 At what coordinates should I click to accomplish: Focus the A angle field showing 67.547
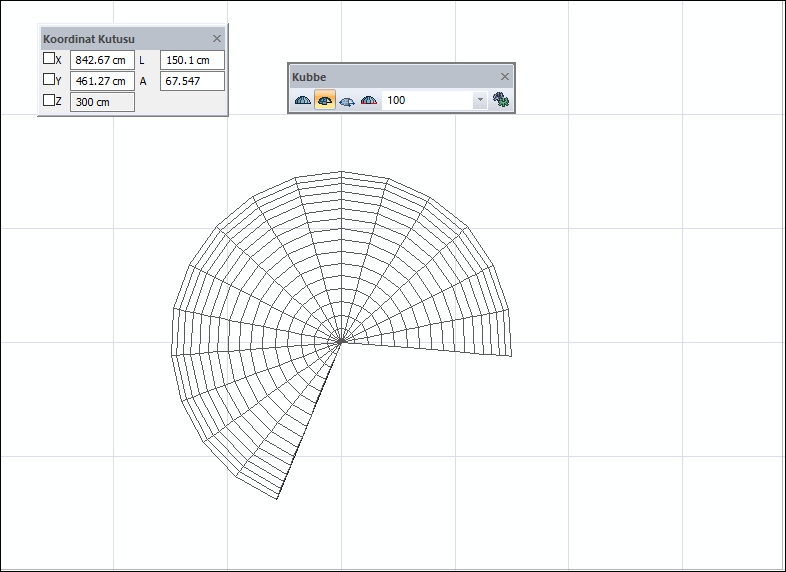point(192,81)
